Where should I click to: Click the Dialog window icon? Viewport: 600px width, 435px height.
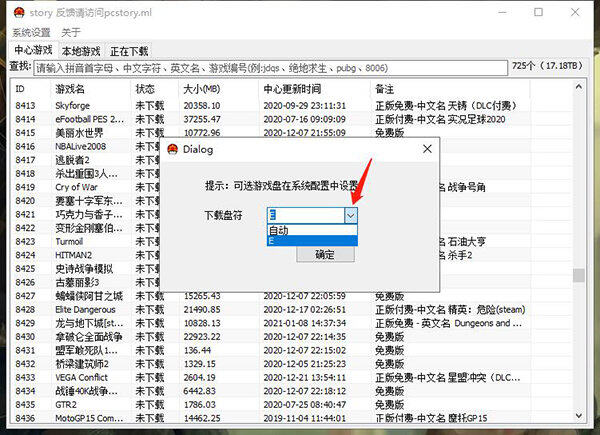tap(173, 149)
